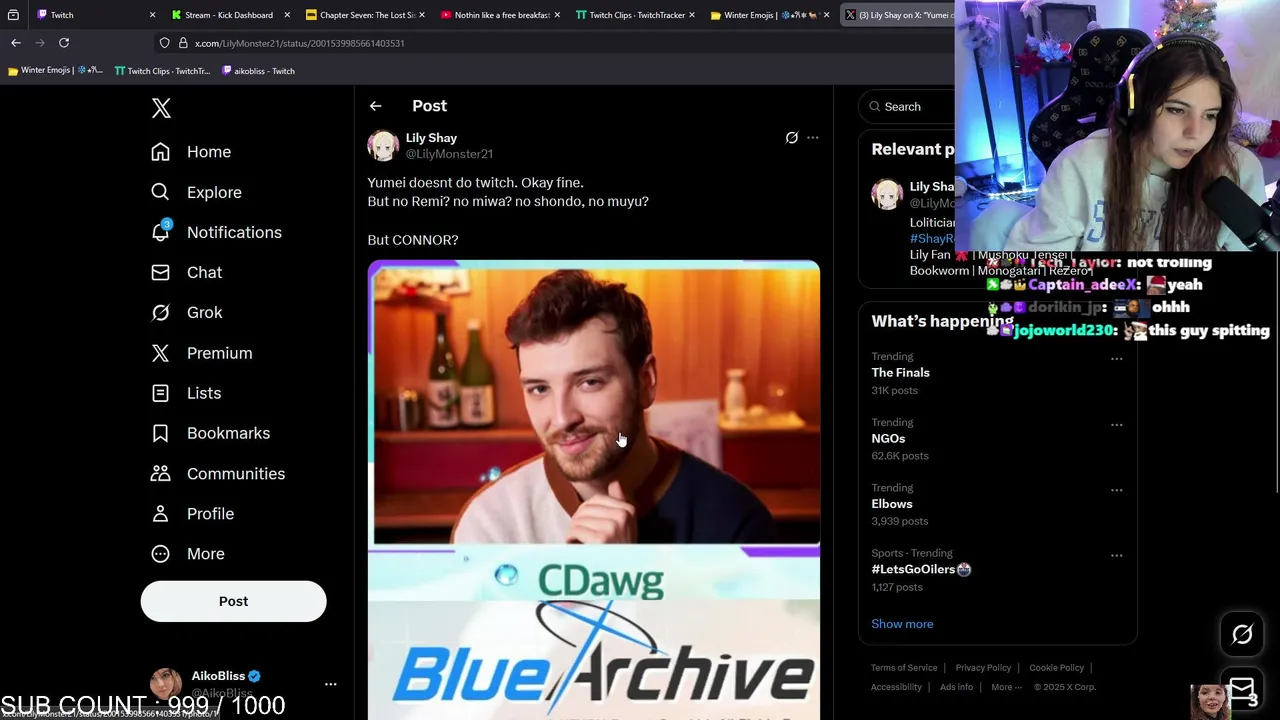1280x720 pixels.
Task: Open the Winter Emojis bookmark
Action: click(x=55, y=71)
